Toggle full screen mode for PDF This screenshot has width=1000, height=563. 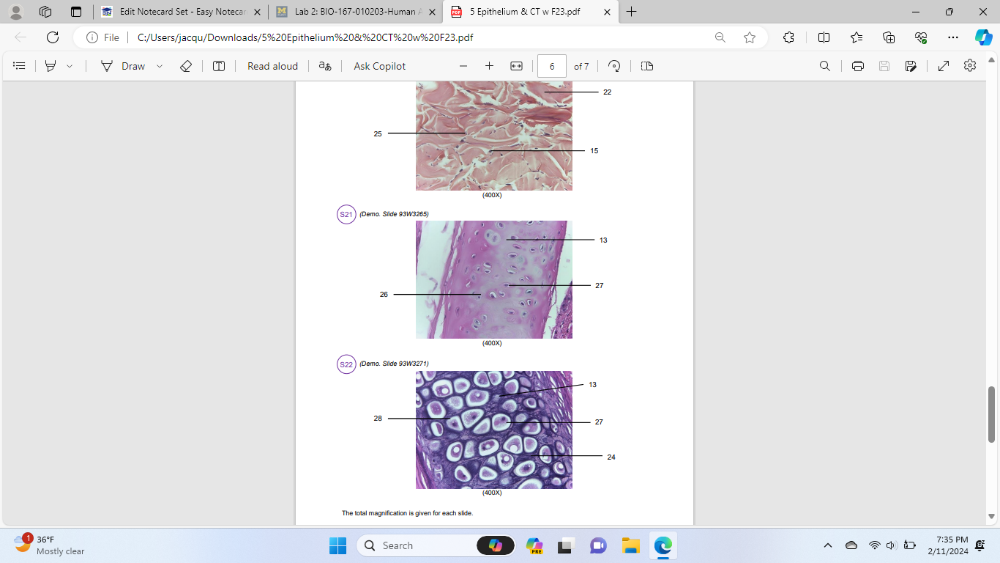[x=943, y=66]
